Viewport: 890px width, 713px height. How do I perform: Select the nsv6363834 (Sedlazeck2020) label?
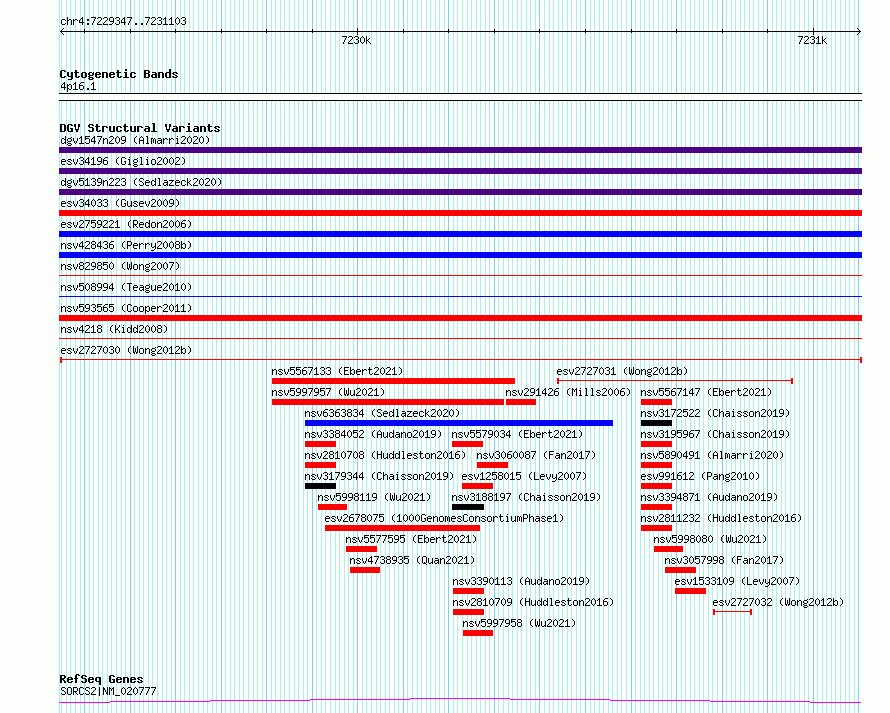click(x=382, y=413)
